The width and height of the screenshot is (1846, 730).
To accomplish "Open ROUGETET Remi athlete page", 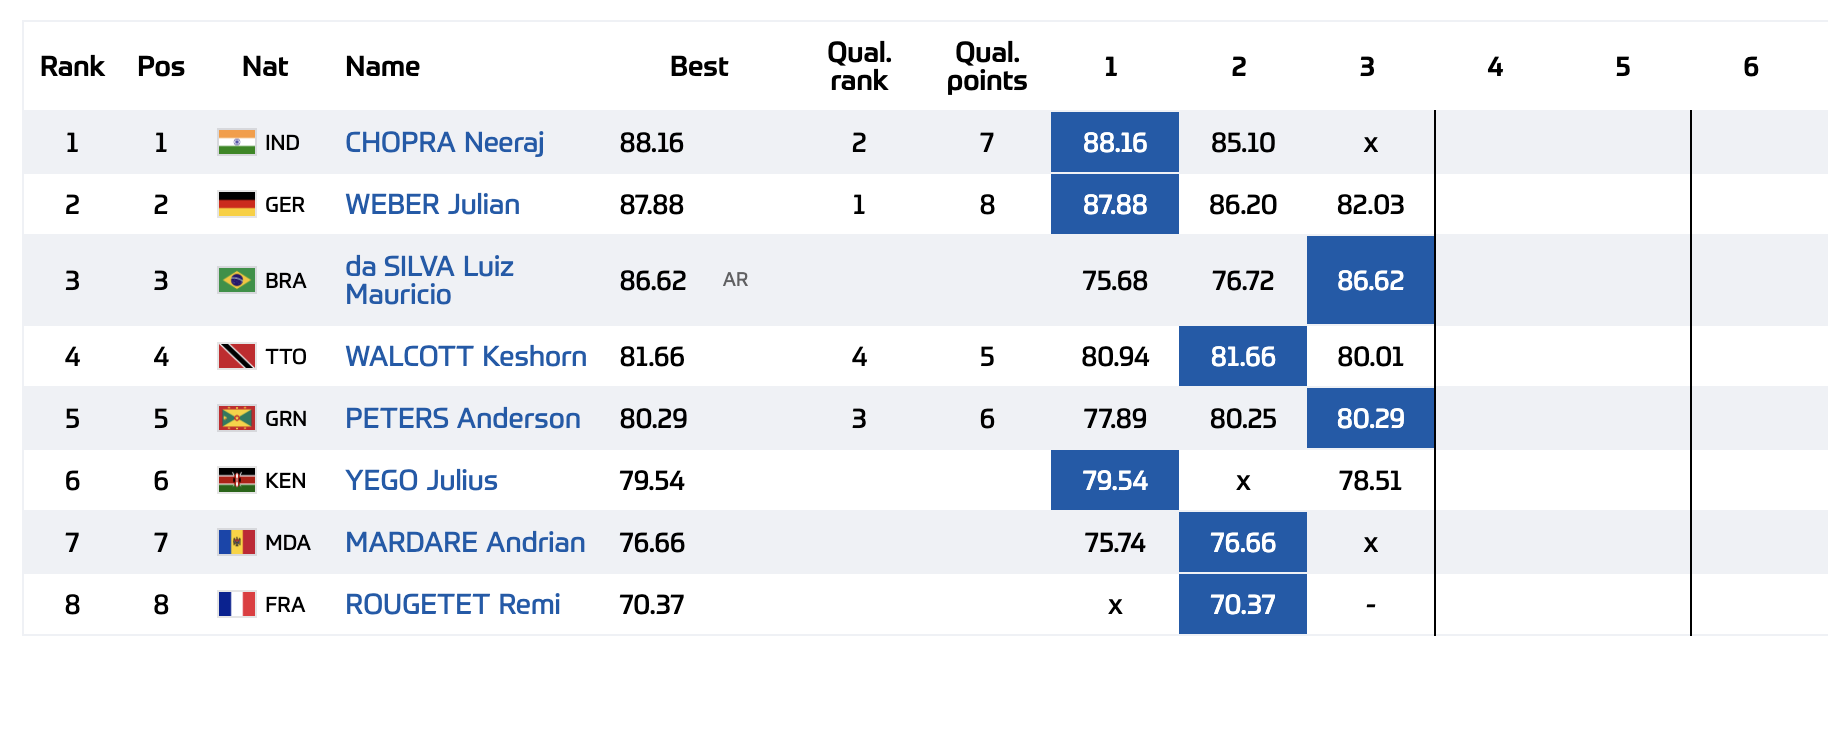I will (x=452, y=604).
